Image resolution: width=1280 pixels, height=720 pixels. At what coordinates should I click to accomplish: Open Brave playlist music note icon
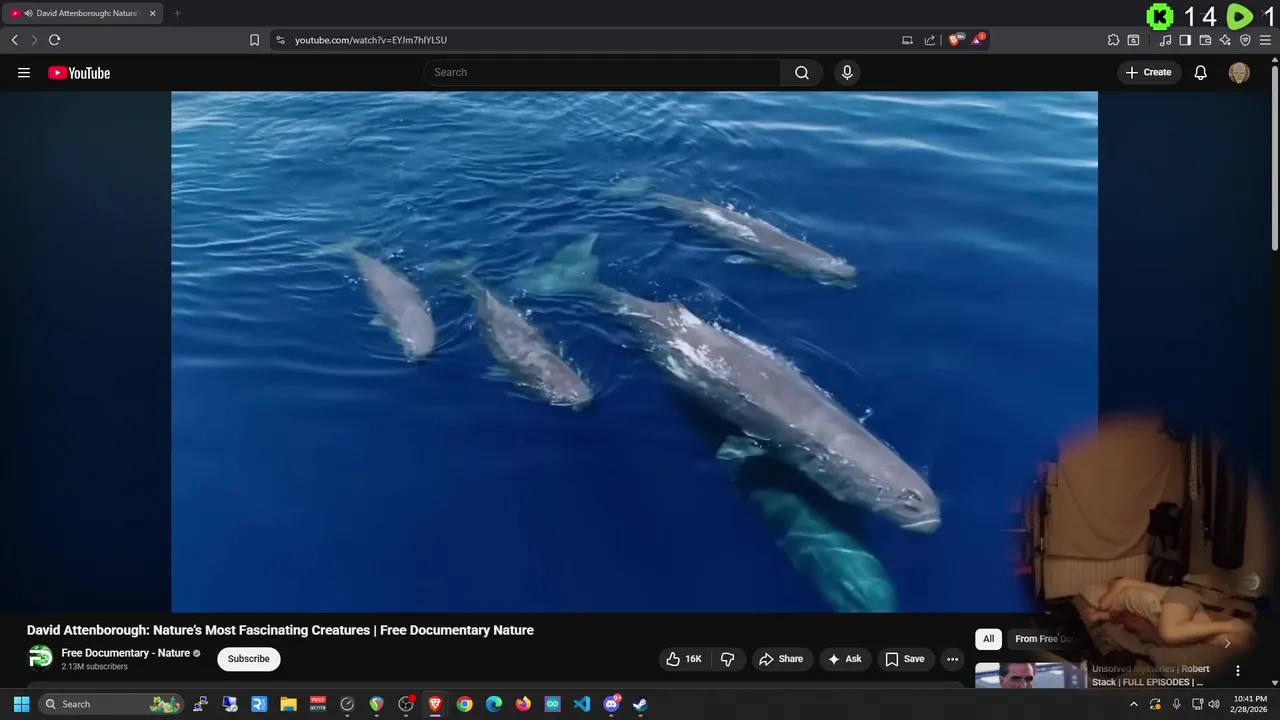[x=1165, y=40]
